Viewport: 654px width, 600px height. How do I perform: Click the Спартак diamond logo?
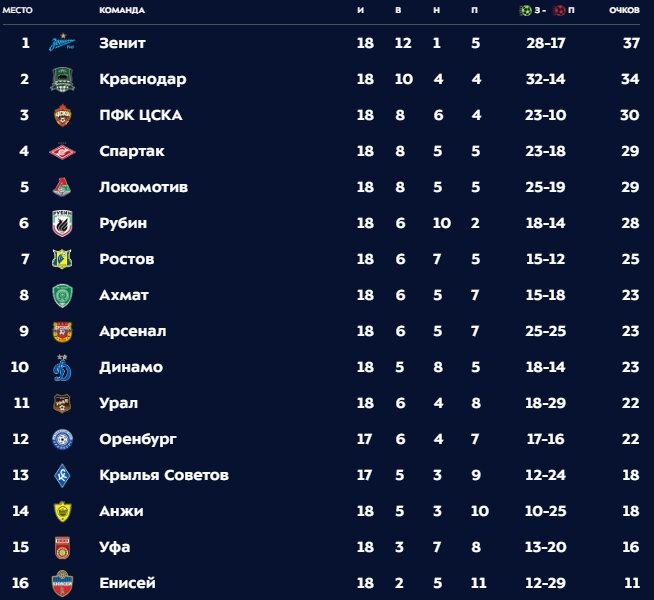pos(62,151)
